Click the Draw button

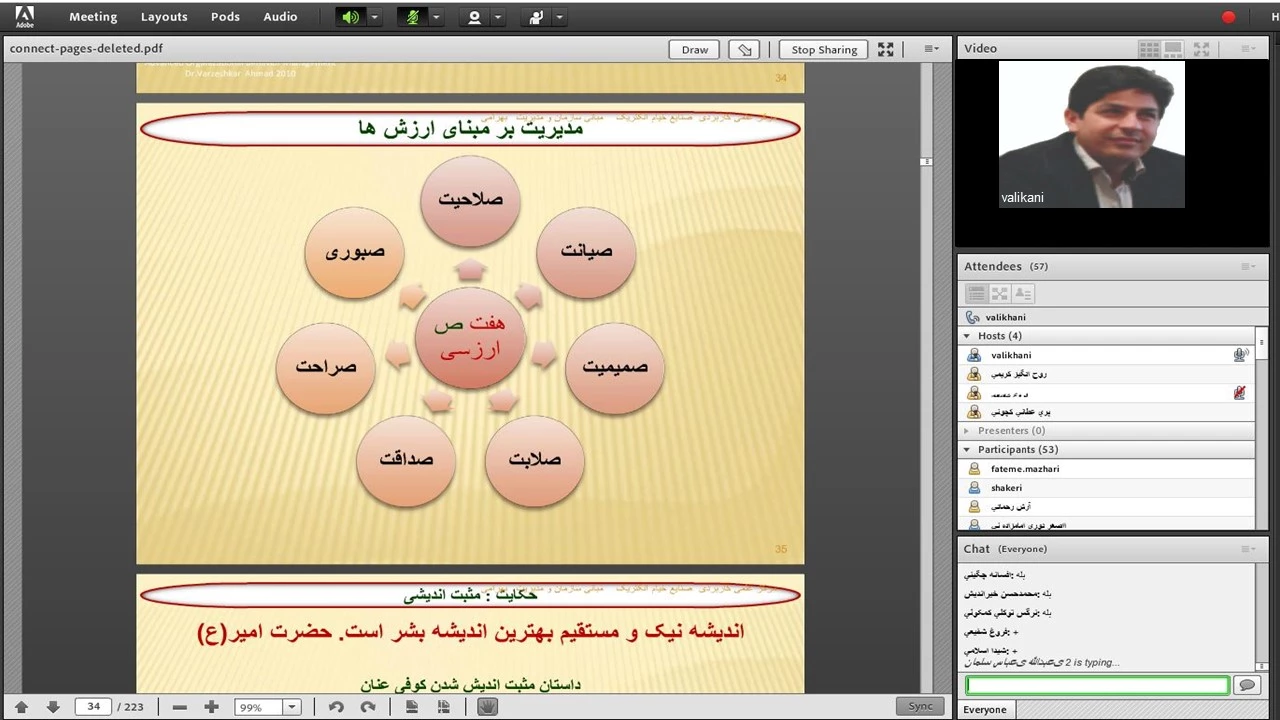pyautogui.click(x=695, y=49)
